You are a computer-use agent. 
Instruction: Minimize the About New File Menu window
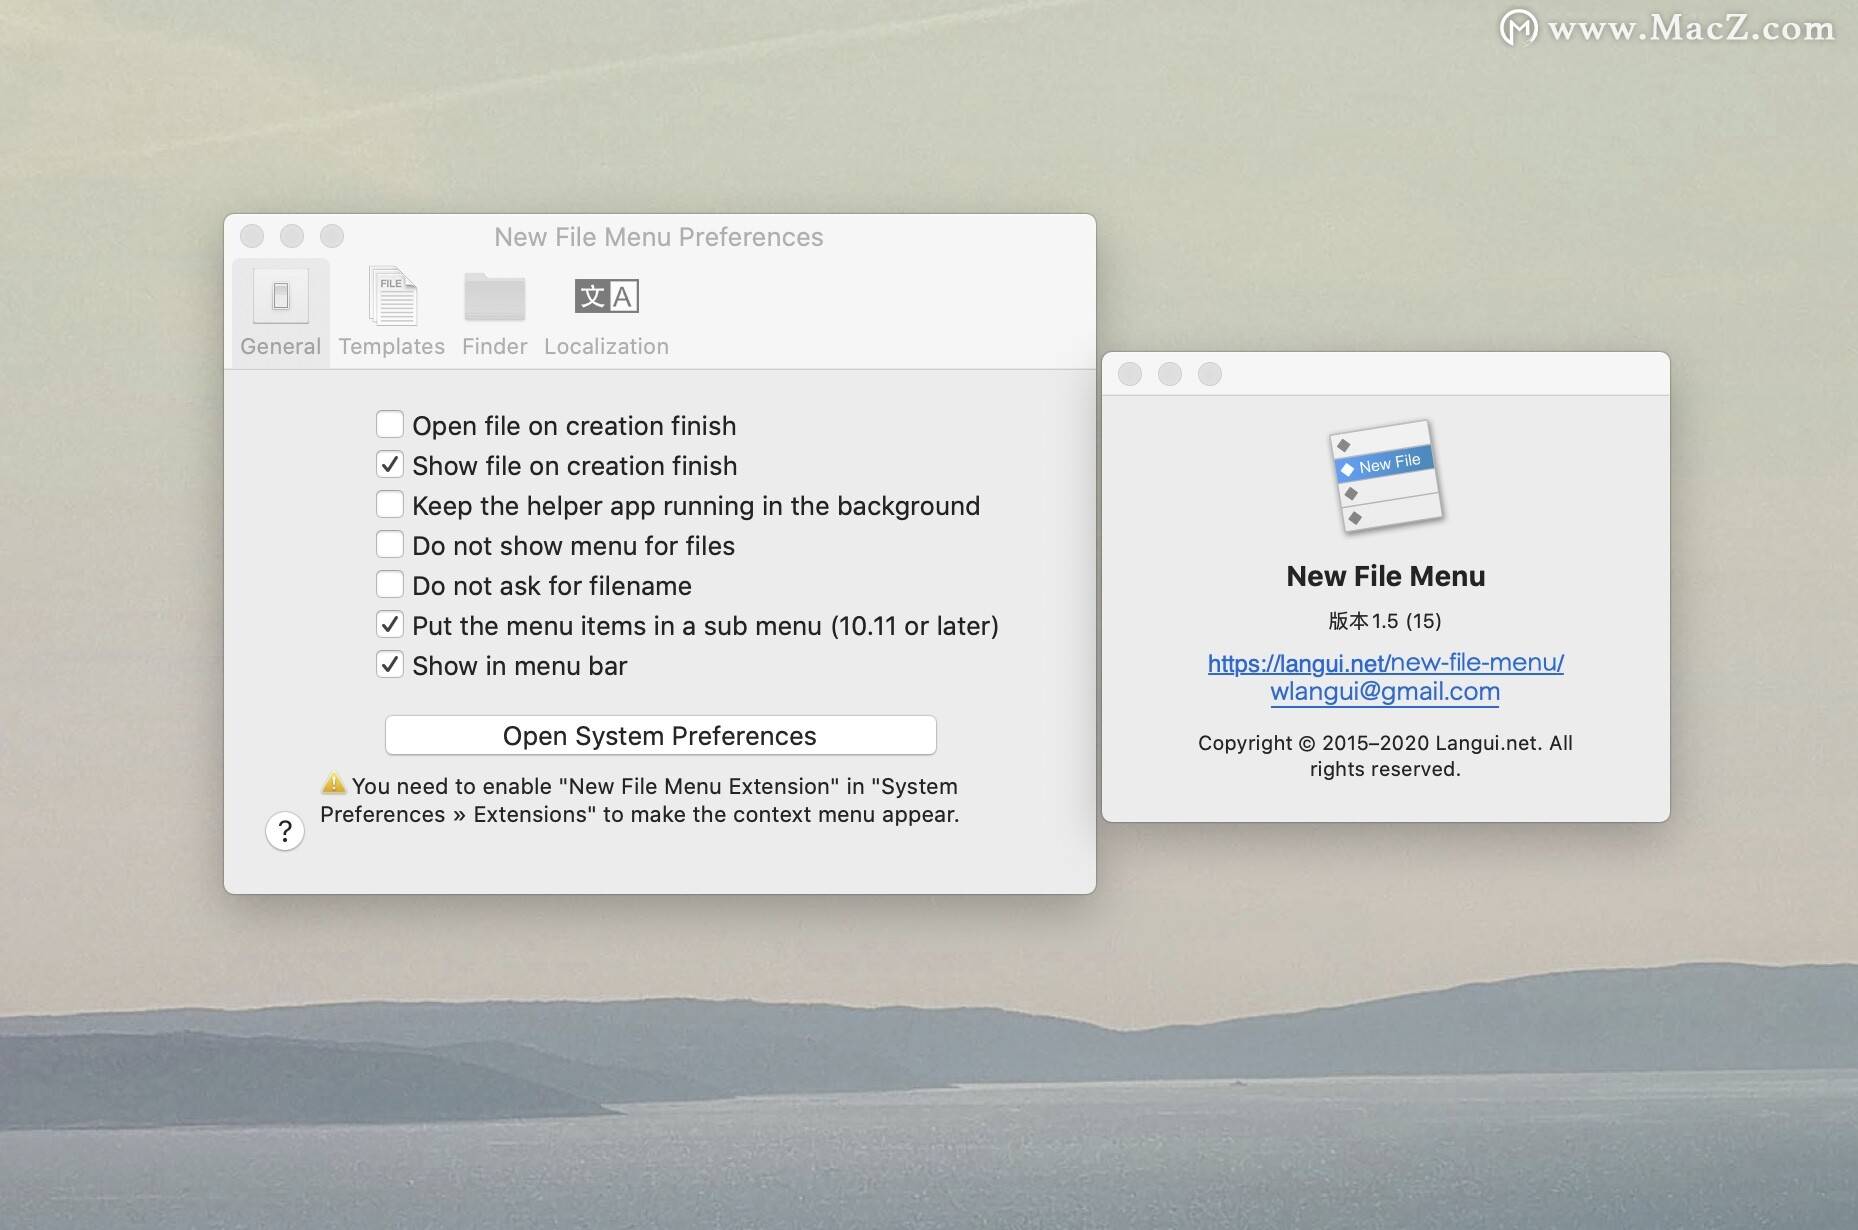click(1170, 374)
